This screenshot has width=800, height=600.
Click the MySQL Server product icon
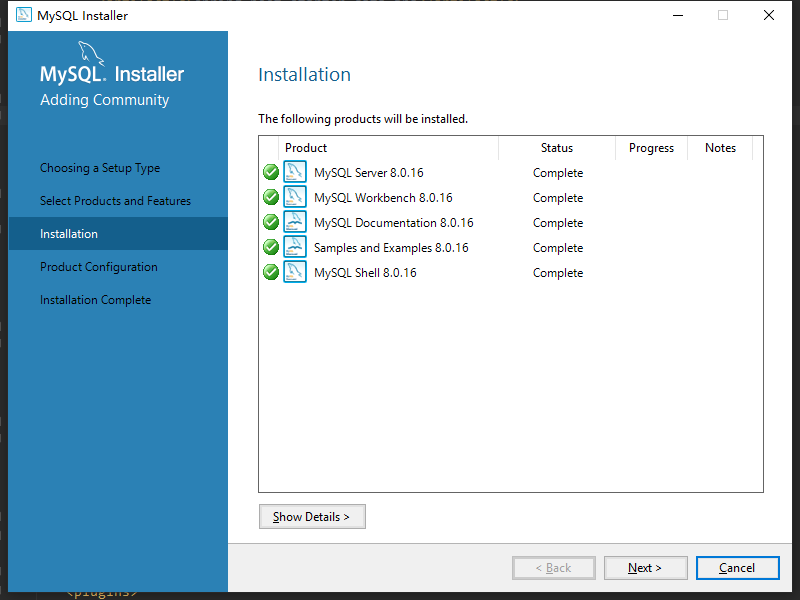(x=295, y=172)
